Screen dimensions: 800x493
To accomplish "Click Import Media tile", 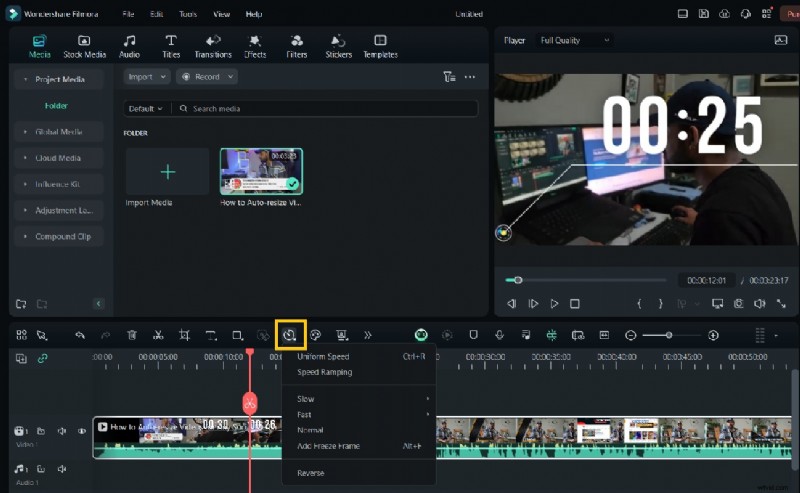I will (167, 172).
